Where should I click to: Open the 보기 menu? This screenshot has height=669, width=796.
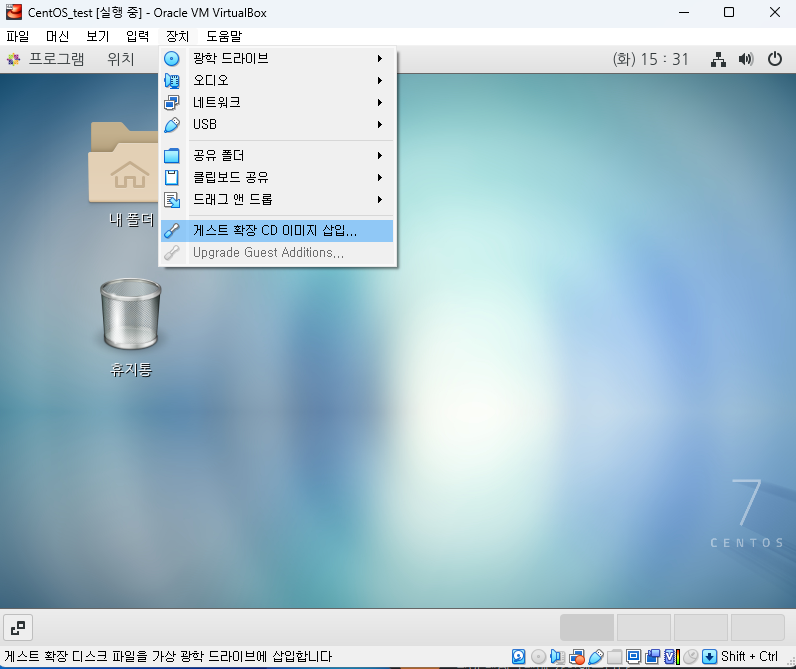tap(97, 36)
